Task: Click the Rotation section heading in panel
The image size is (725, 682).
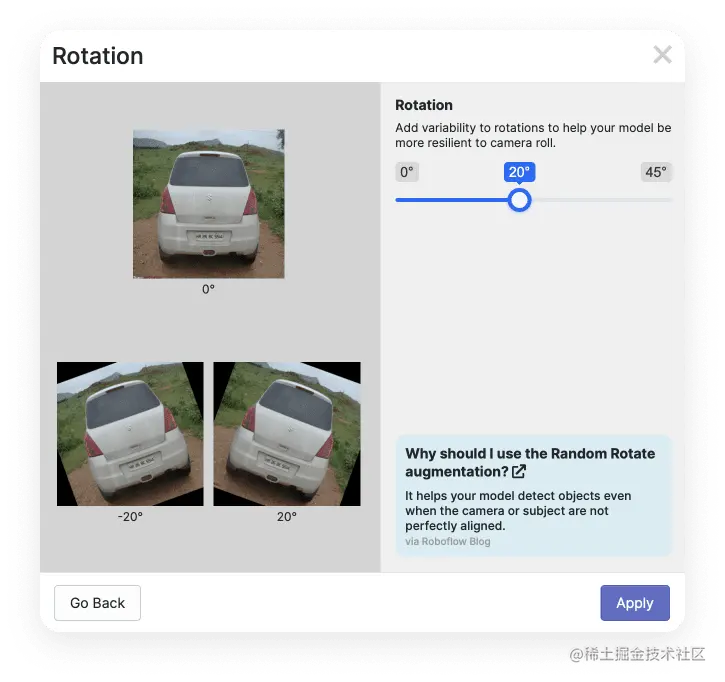Action: [x=424, y=105]
